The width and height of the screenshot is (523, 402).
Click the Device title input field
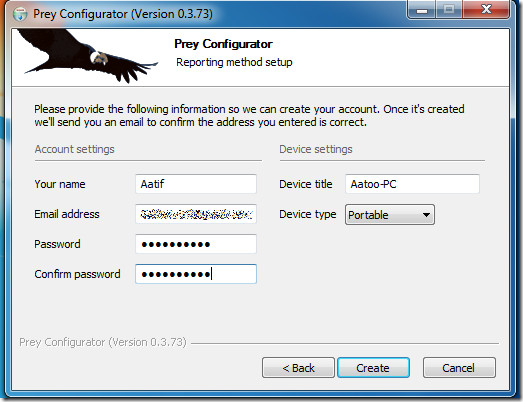click(412, 184)
